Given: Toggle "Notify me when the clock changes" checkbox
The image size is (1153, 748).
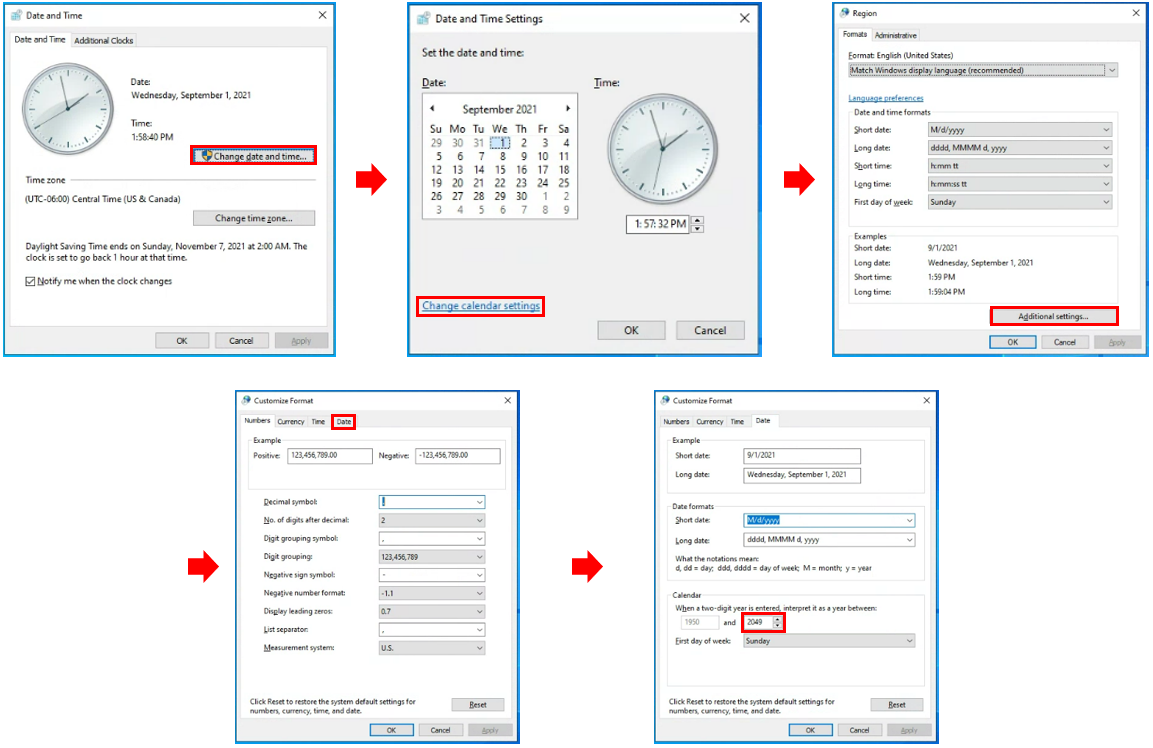Looking at the screenshot, I should click(x=31, y=282).
